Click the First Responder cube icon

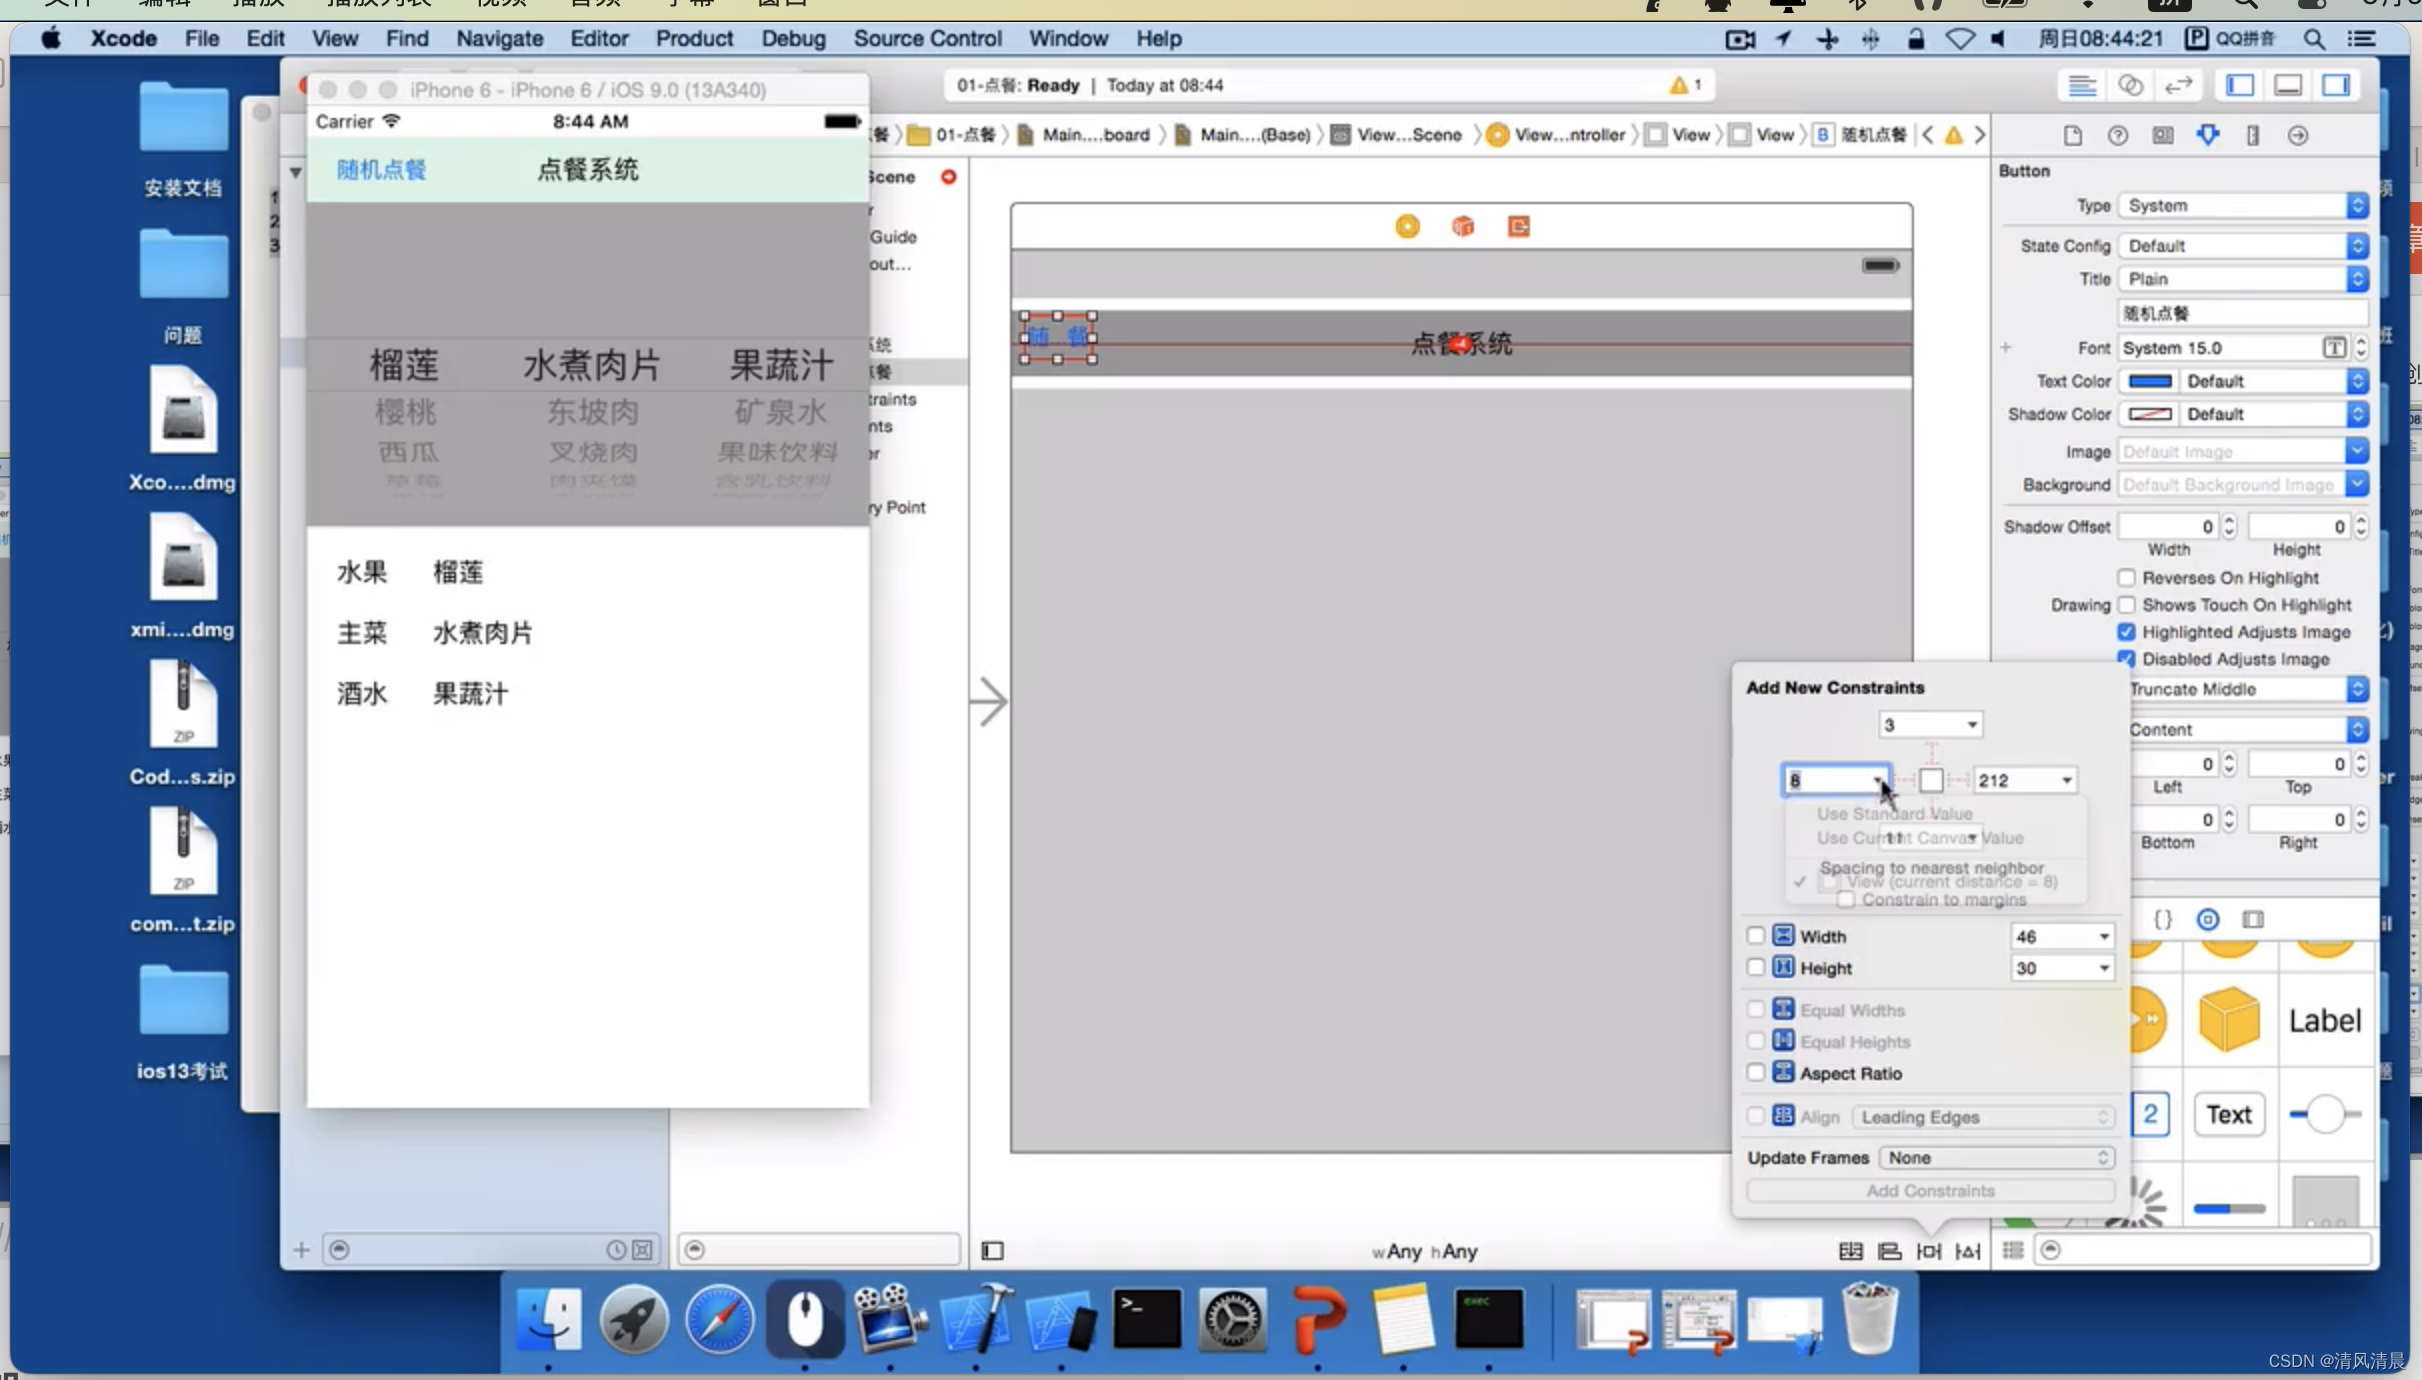1463,227
